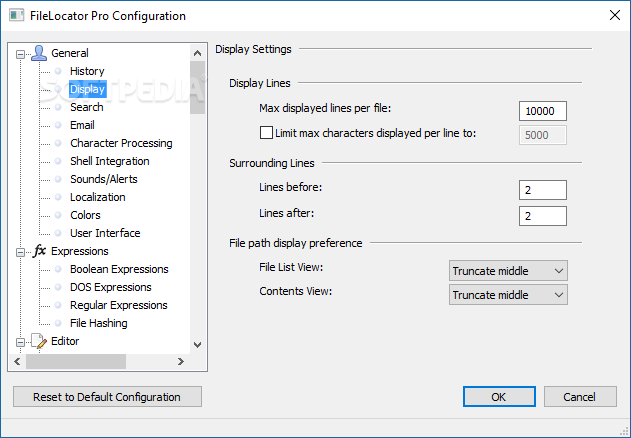Collapse the Expressions tree node

(20, 252)
